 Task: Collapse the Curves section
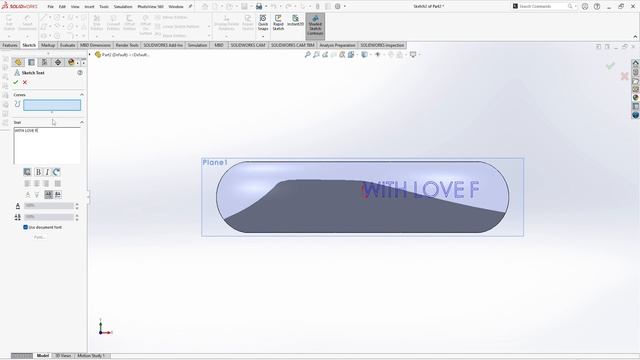[x=82, y=95]
